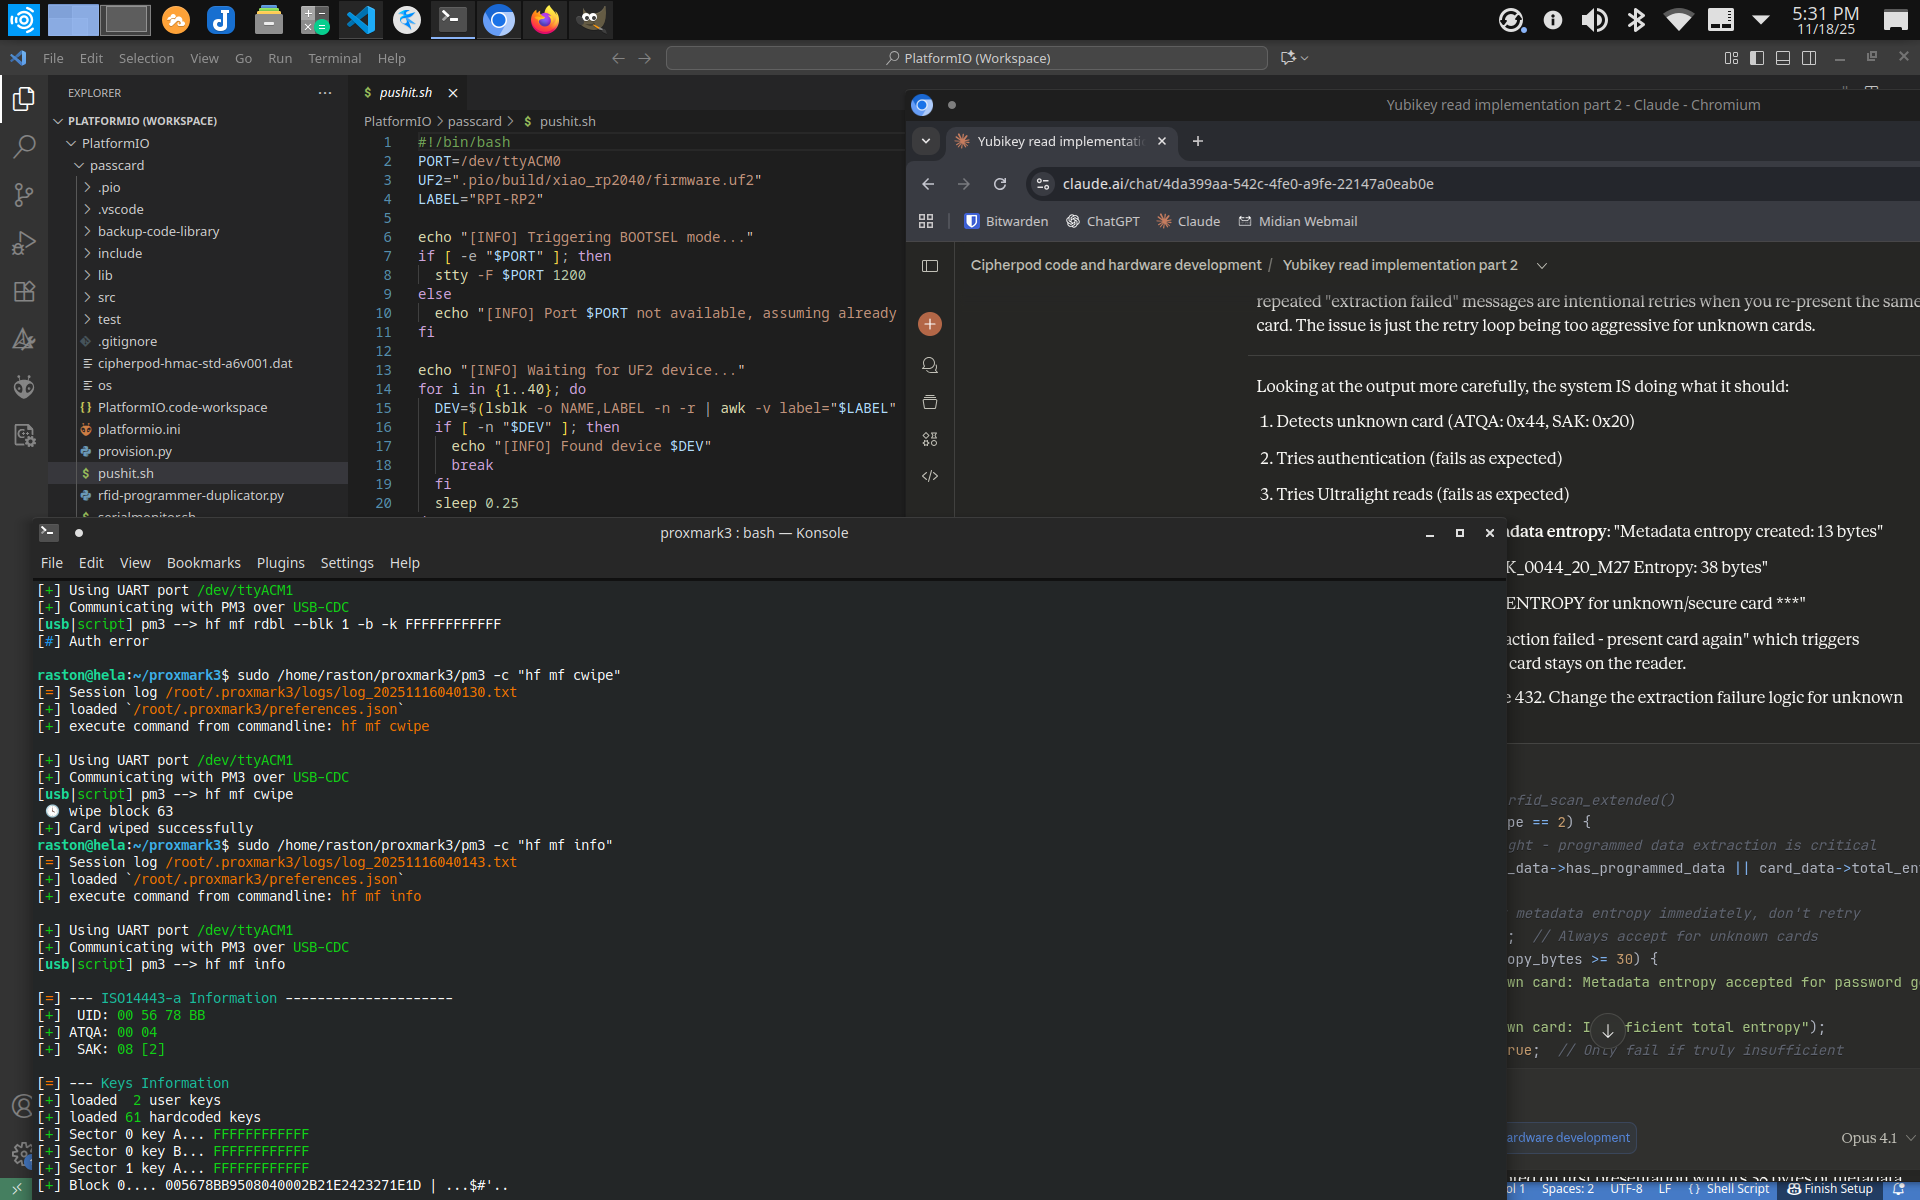Open Claude's Projects icon in sidebar
The height and width of the screenshot is (1200, 1920).
pyautogui.click(x=929, y=402)
